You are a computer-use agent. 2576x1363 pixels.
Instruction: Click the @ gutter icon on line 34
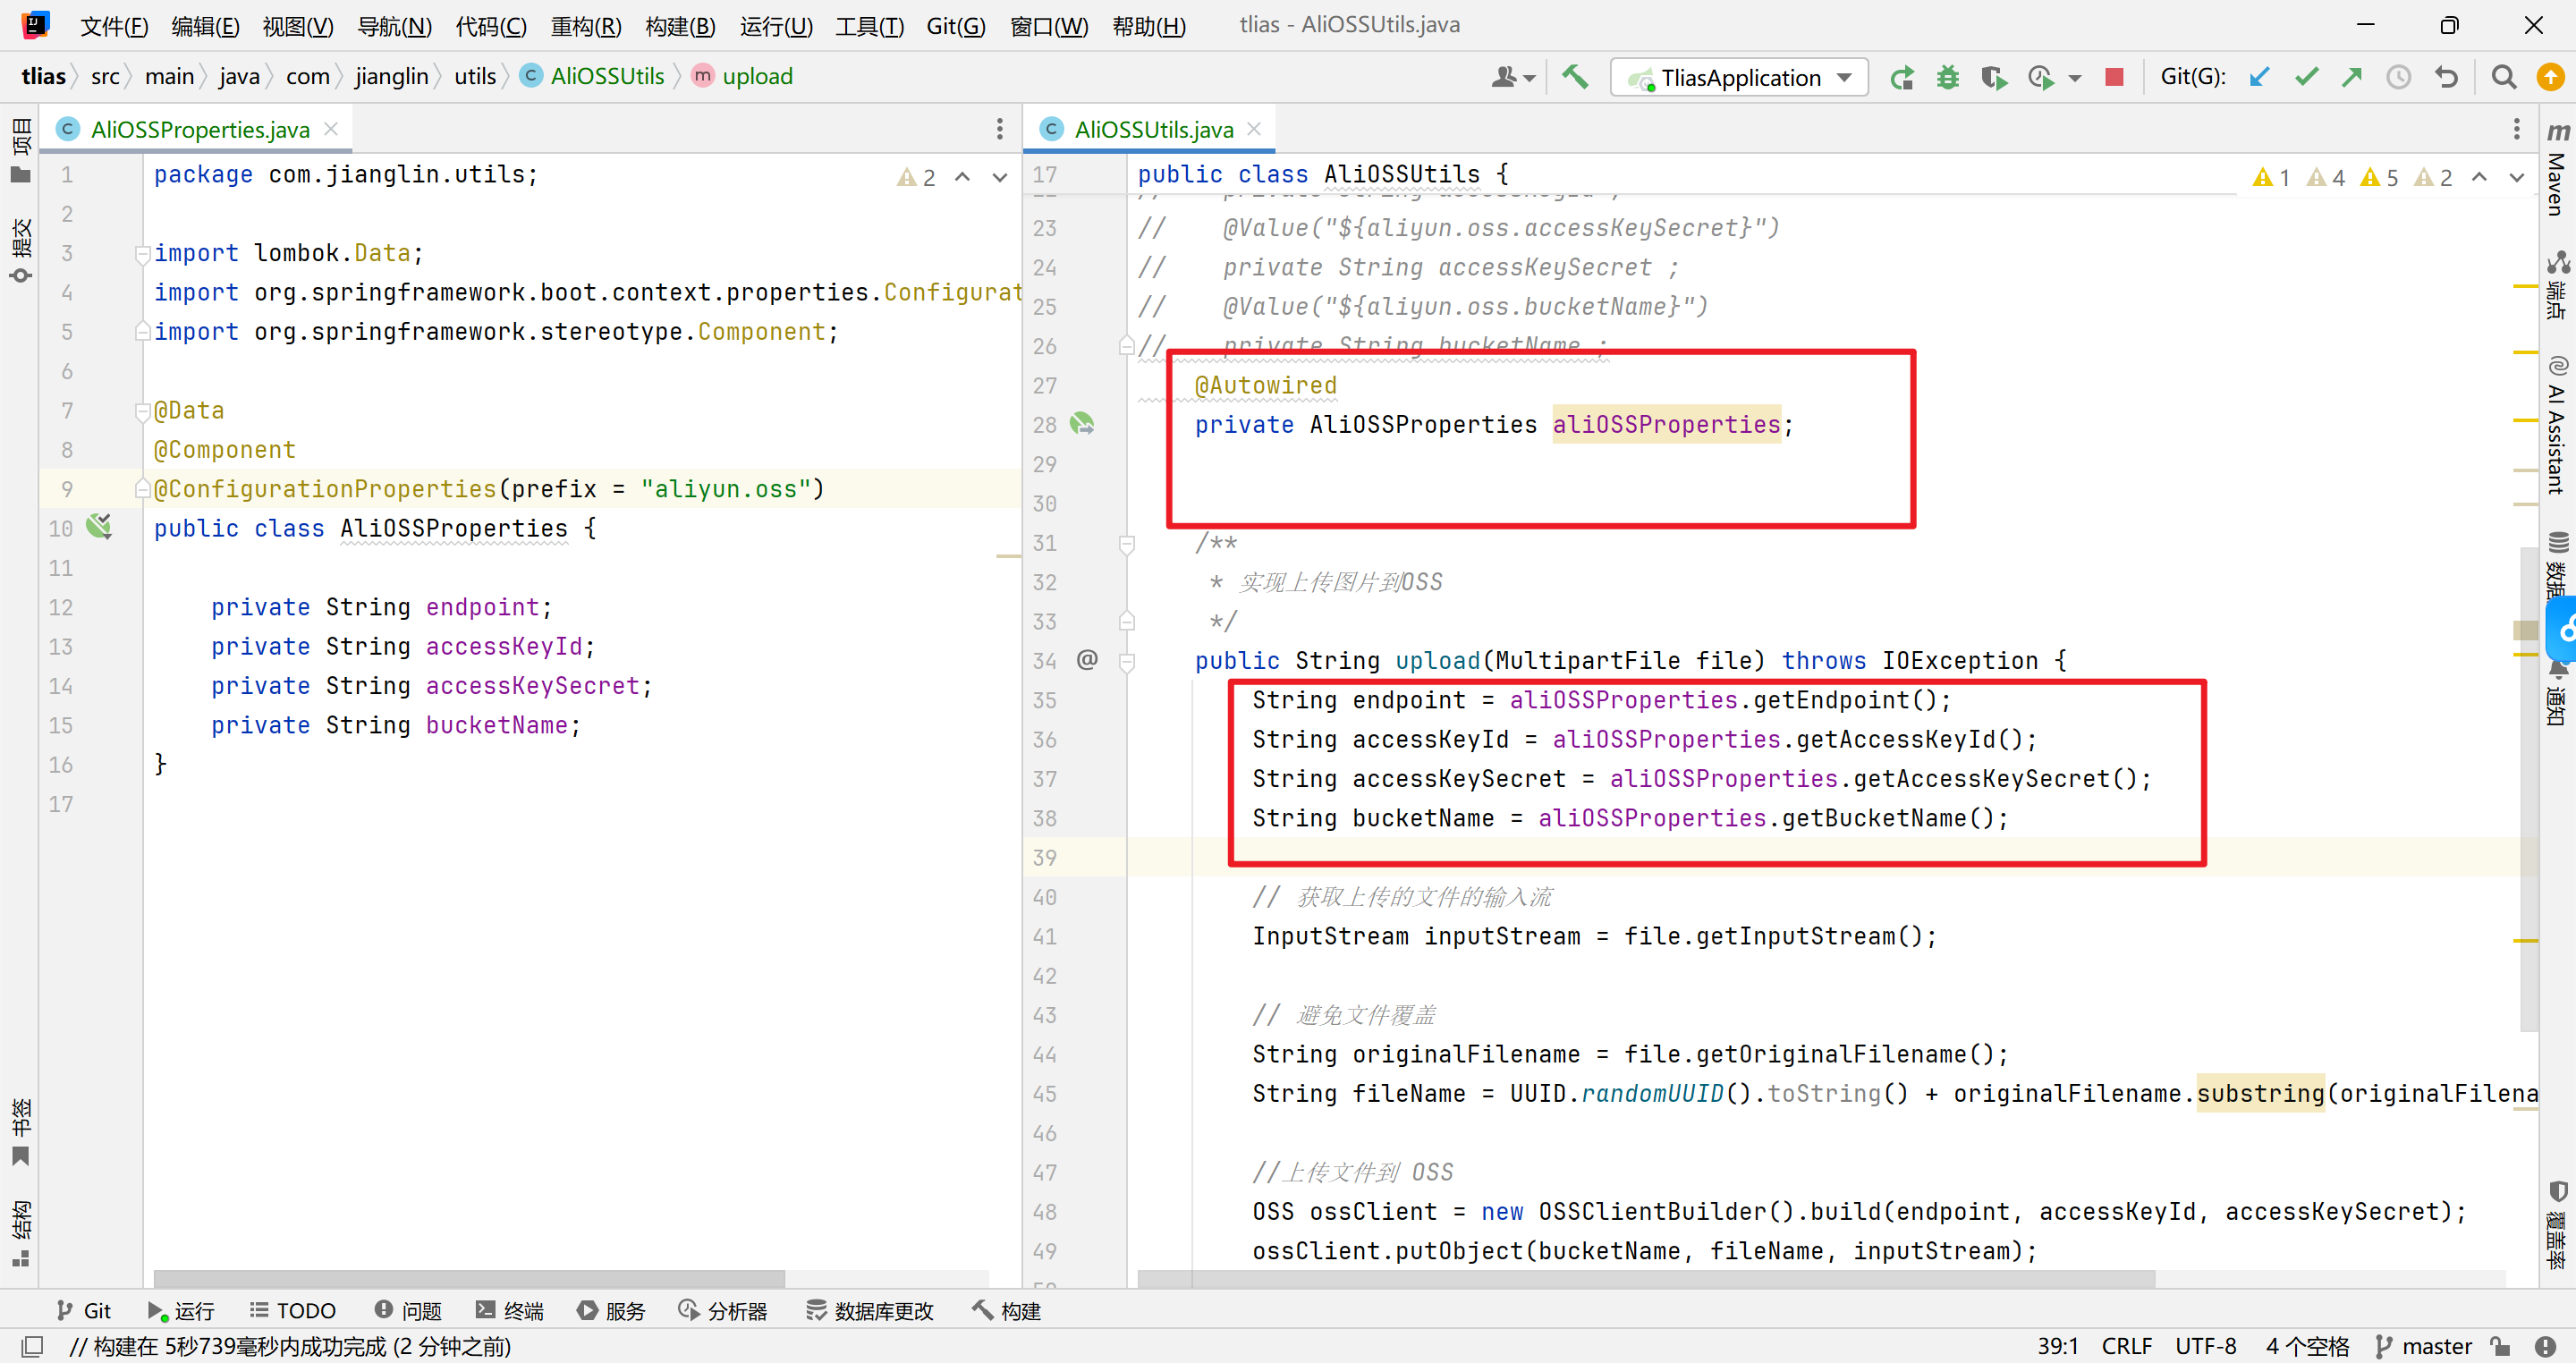(1087, 659)
